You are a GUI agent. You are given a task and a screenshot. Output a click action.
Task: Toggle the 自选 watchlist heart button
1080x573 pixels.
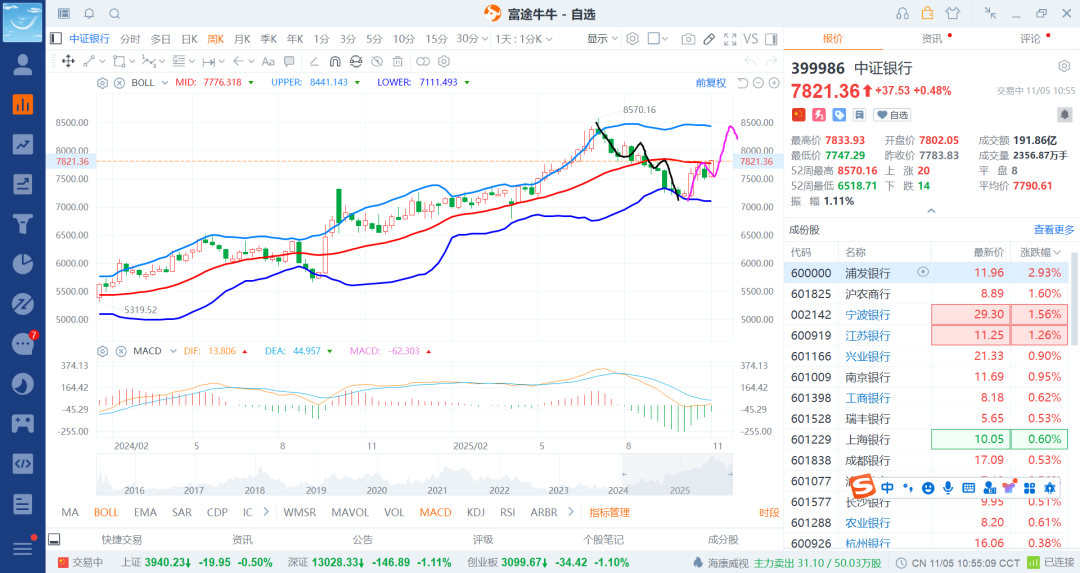point(893,115)
